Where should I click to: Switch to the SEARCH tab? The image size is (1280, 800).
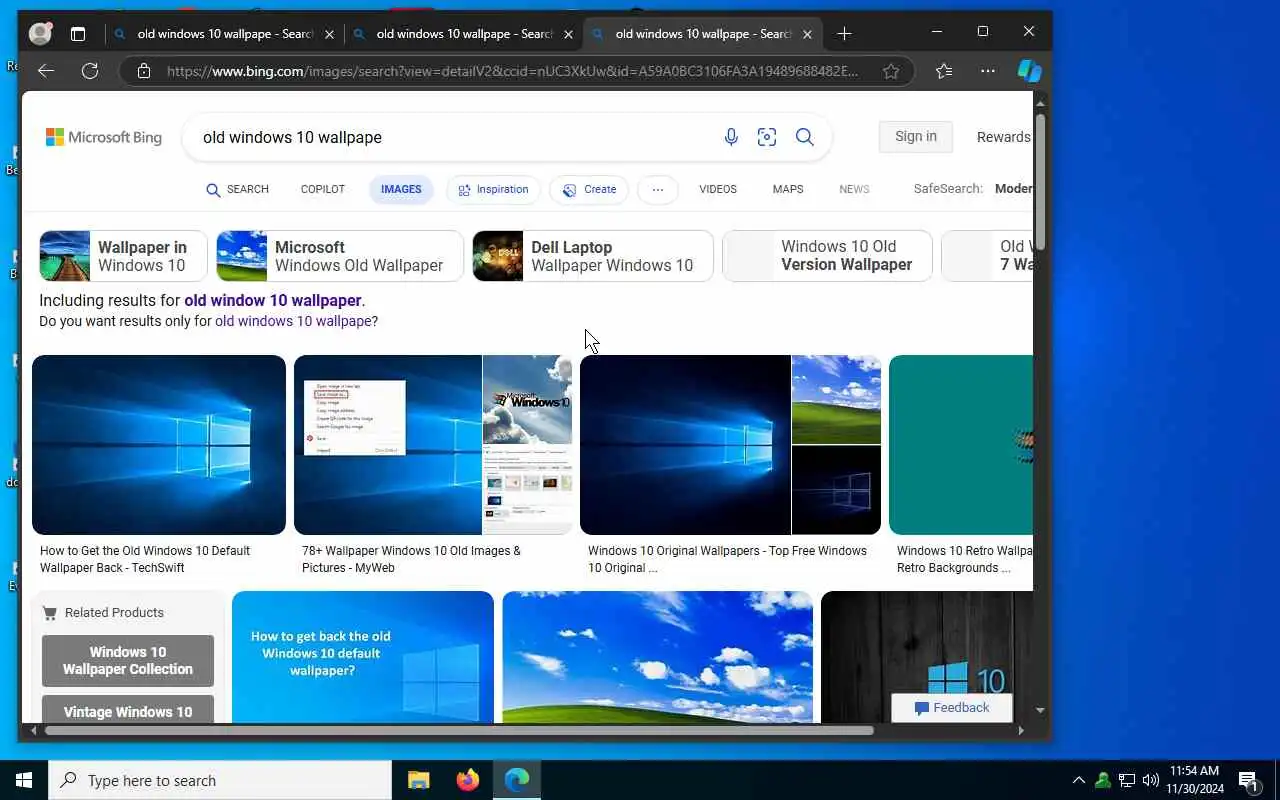[238, 189]
